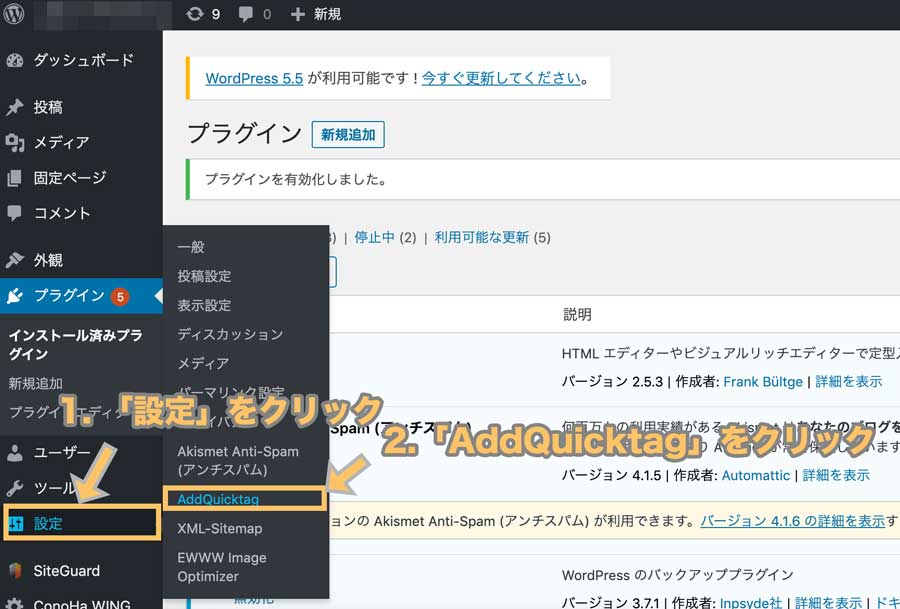Open Automattic author link
The width and height of the screenshot is (900, 609).
[756, 475]
